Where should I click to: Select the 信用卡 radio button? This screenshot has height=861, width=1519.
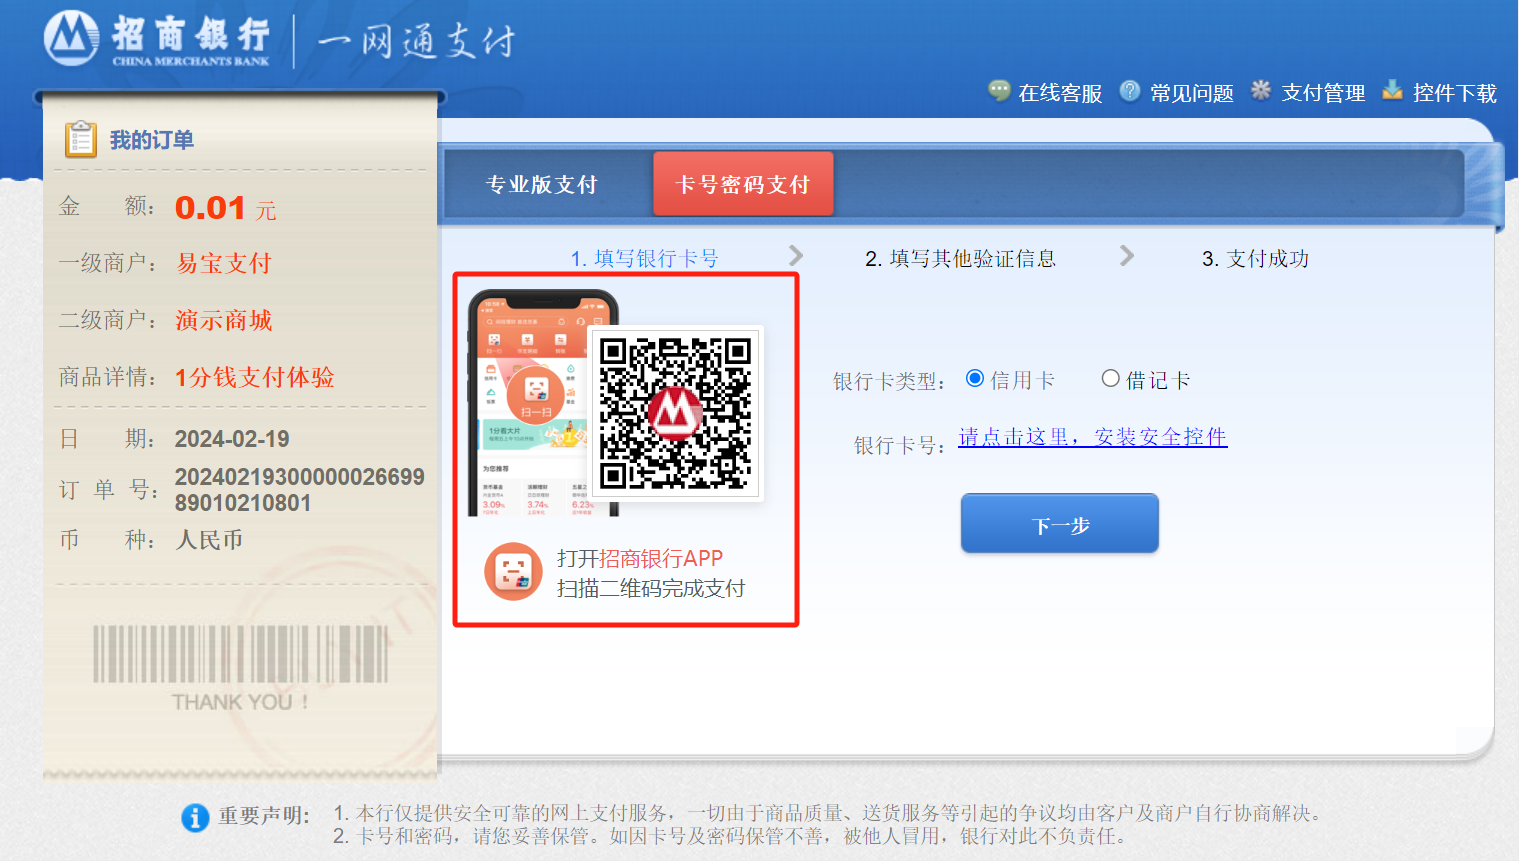(974, 378)
